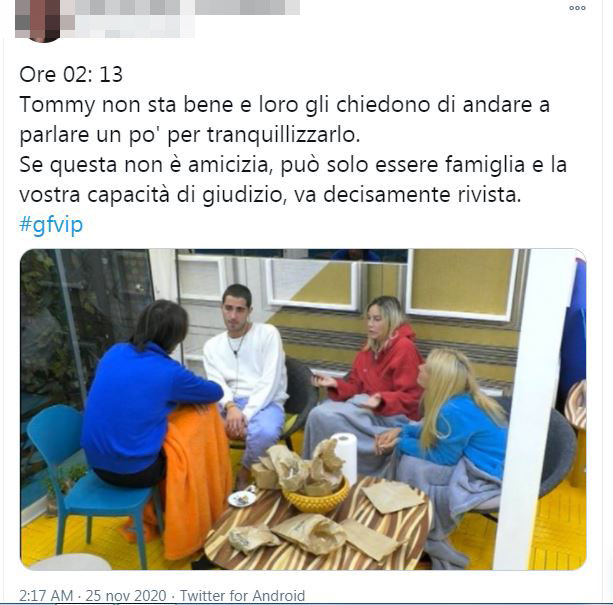The width and height of the screenshot is (613, 605).
Task: Click the paper towel roll in the photo
Action: 345,455
